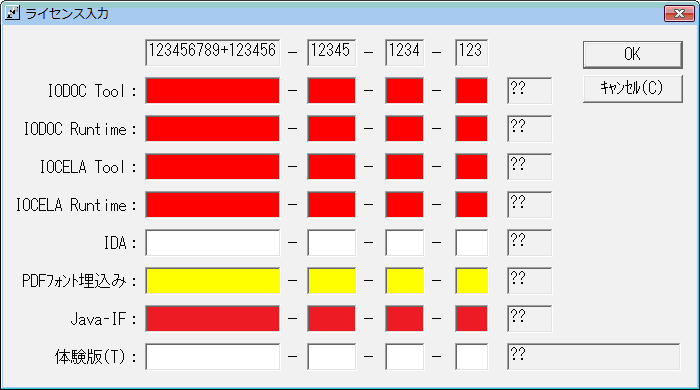
Task: Click the dialog title bar icon
Action: (12, 13)
